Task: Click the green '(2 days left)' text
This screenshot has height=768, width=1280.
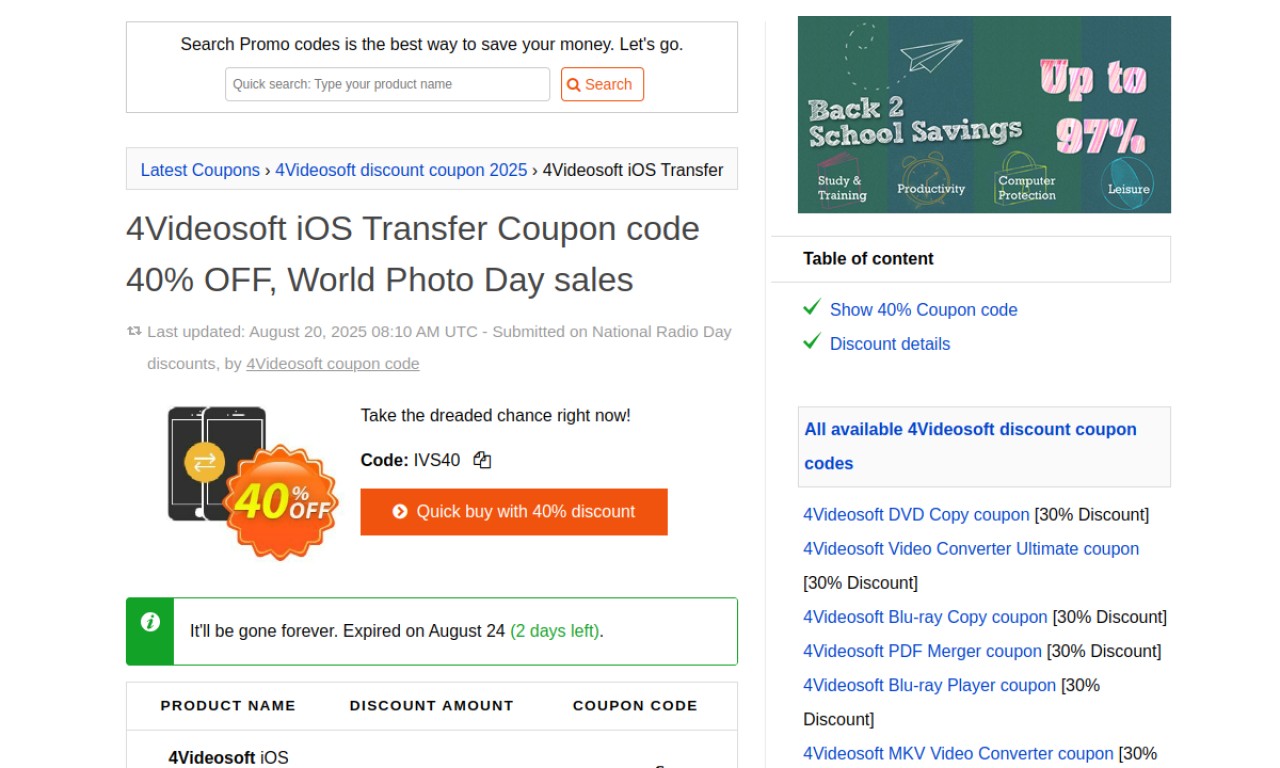Action: point(555,631)
